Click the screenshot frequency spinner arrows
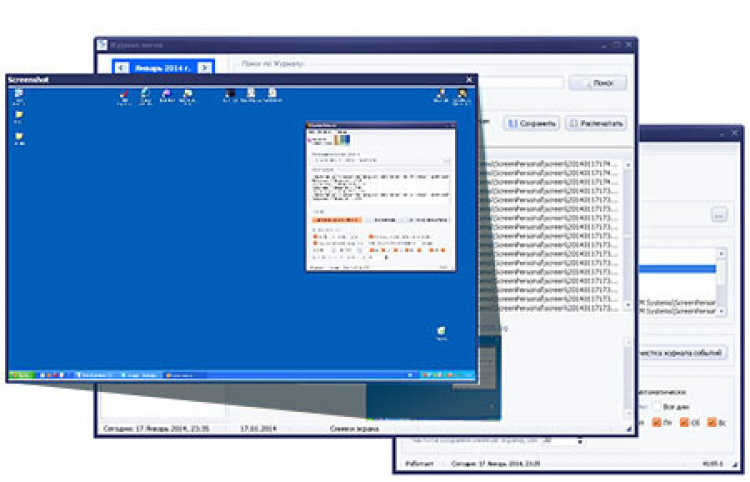750x482 pixels. coord(580,441)
